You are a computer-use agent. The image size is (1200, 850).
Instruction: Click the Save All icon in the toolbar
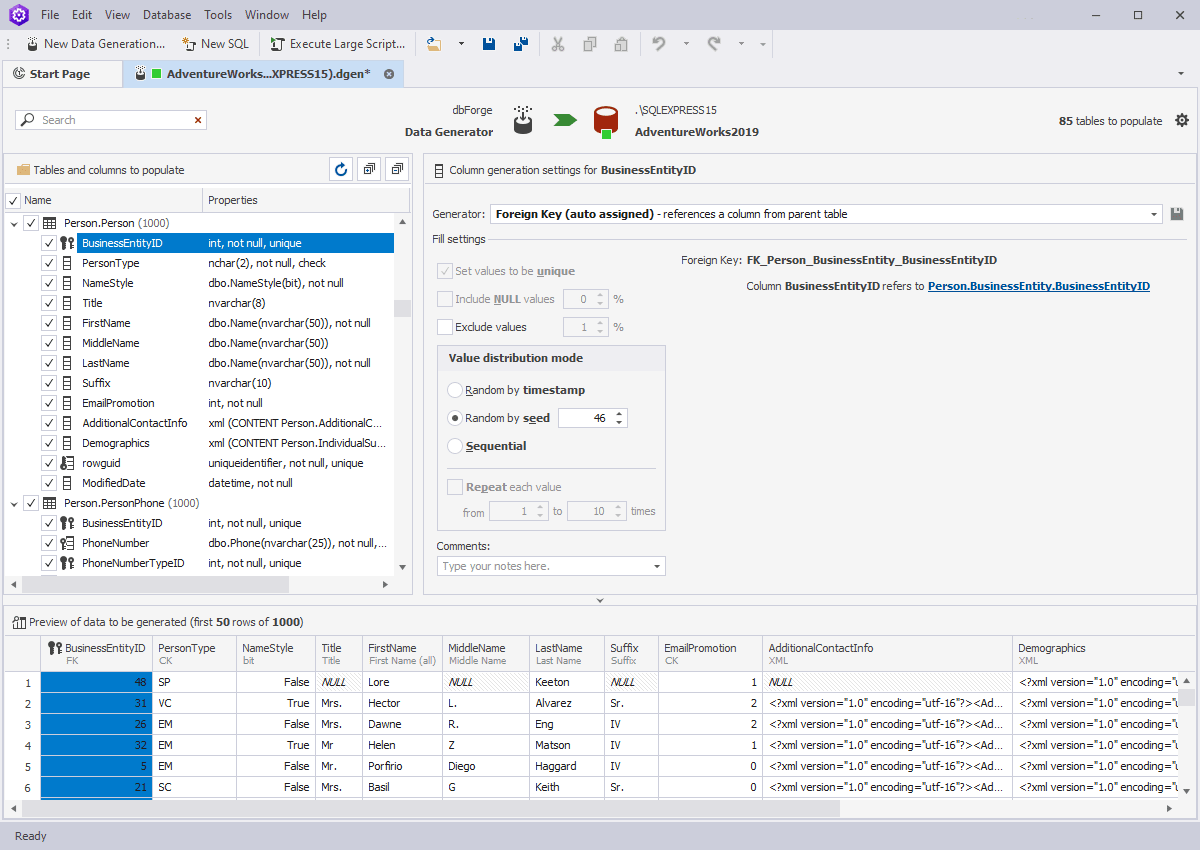click(x=520, y=44)
